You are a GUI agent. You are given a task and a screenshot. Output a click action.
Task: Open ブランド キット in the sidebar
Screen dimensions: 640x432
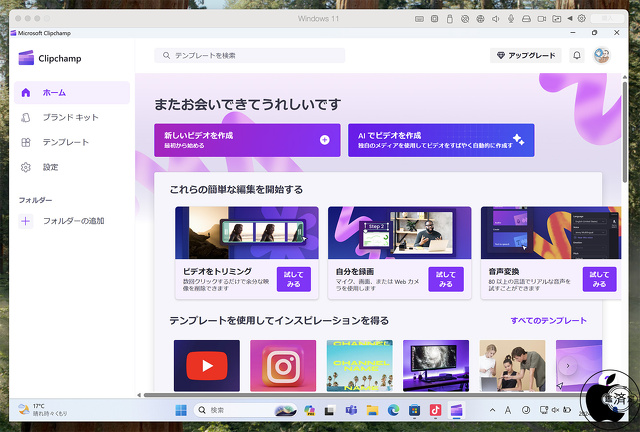coord(72,118)
